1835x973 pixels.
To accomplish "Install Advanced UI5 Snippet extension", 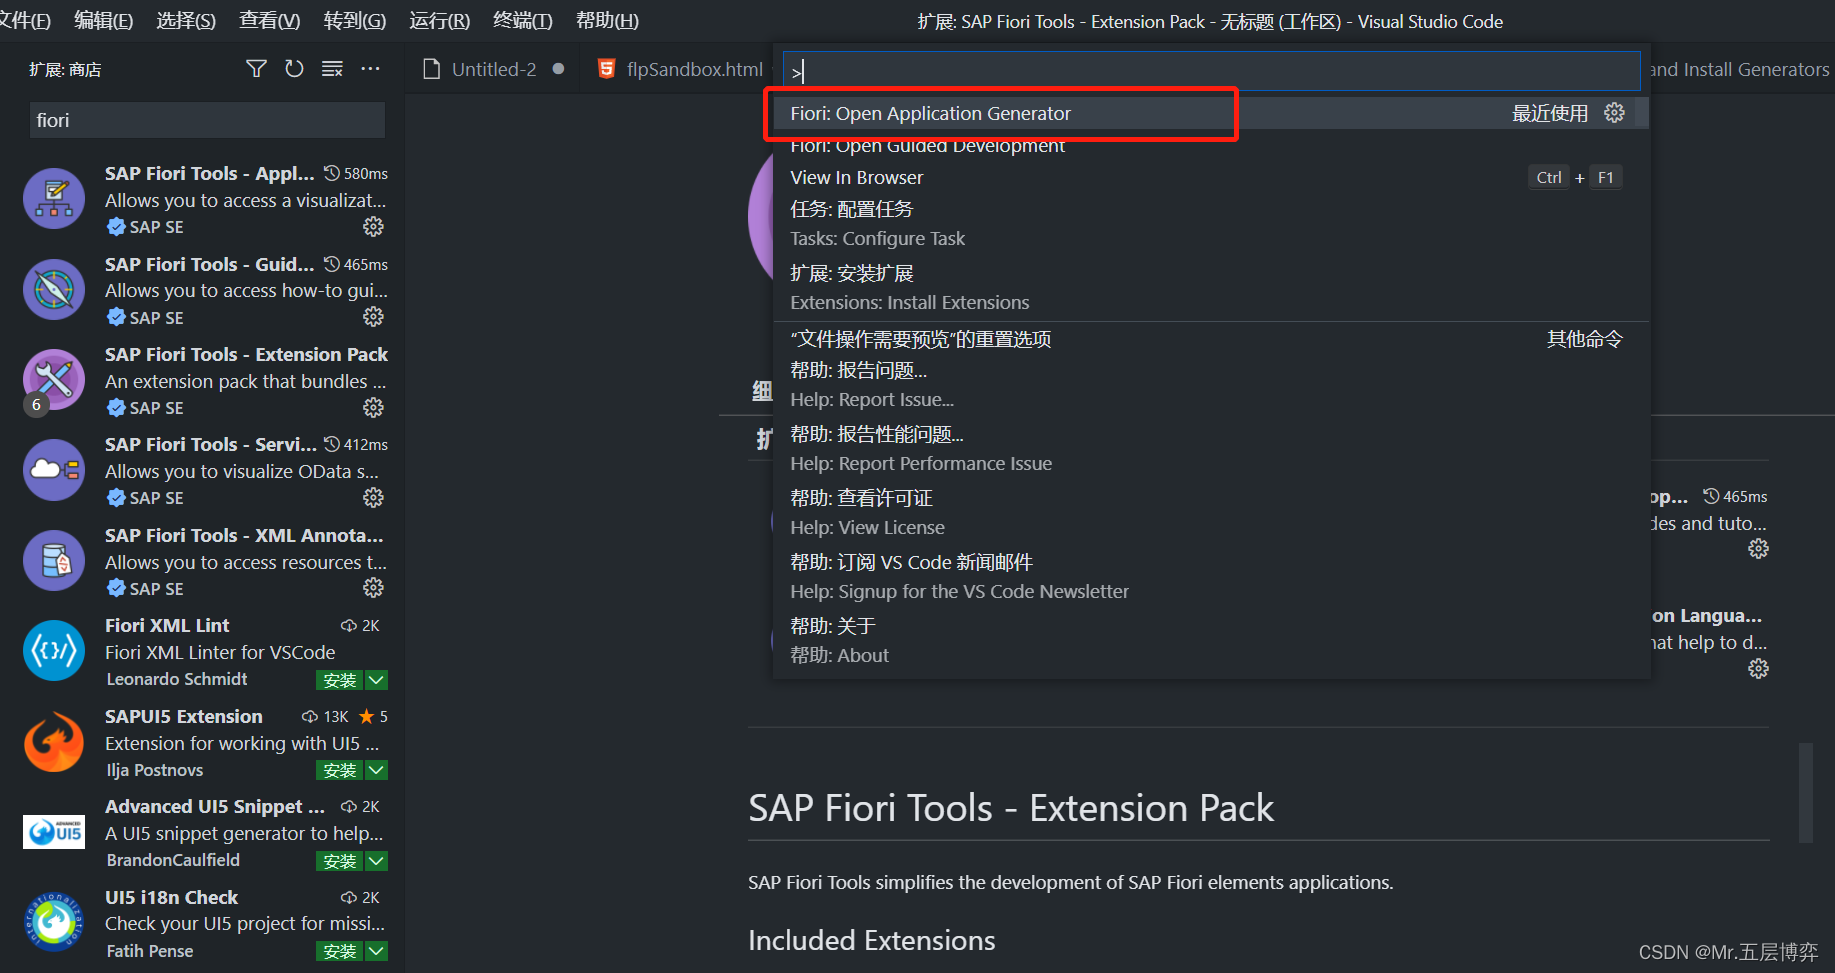I will point(340,861).
